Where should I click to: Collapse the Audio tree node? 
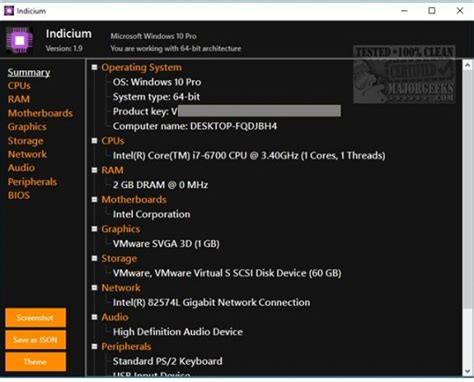(95, 317)
